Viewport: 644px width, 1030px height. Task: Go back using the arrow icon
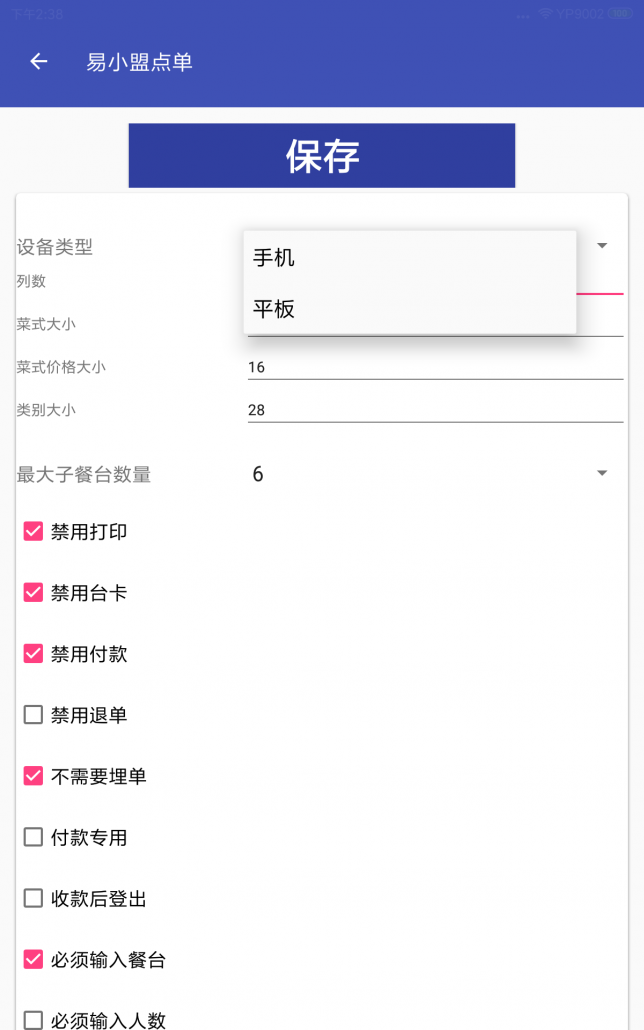[x=39, y=62]
